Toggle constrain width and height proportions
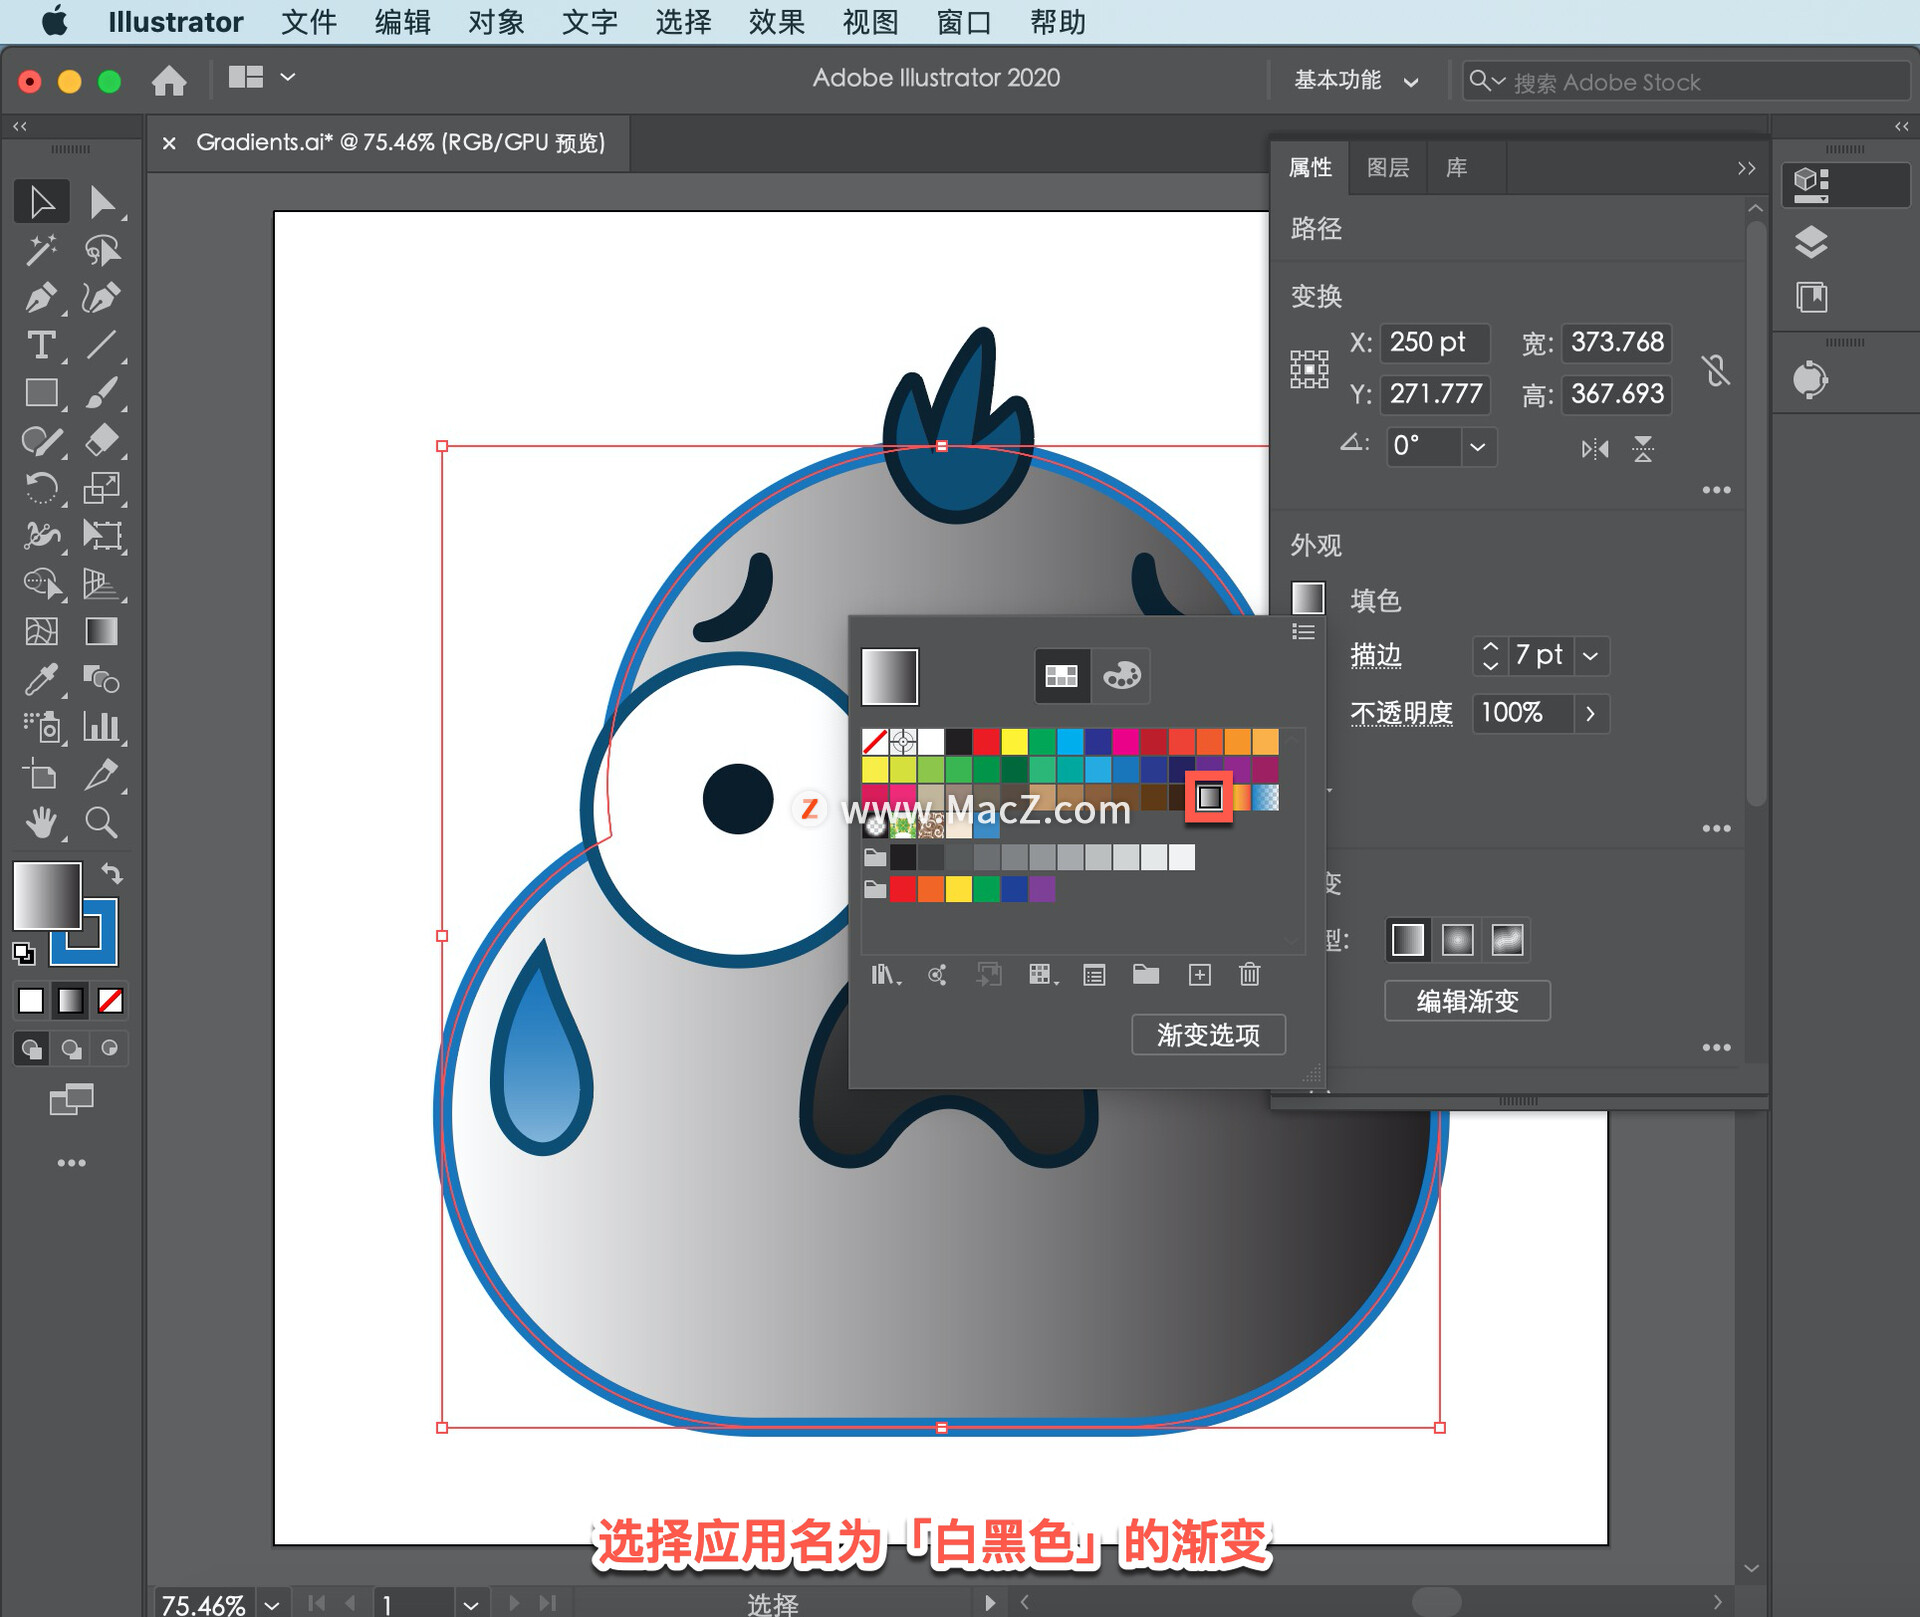Viewport: 1920px width, 1617px height. [1716, 370]
